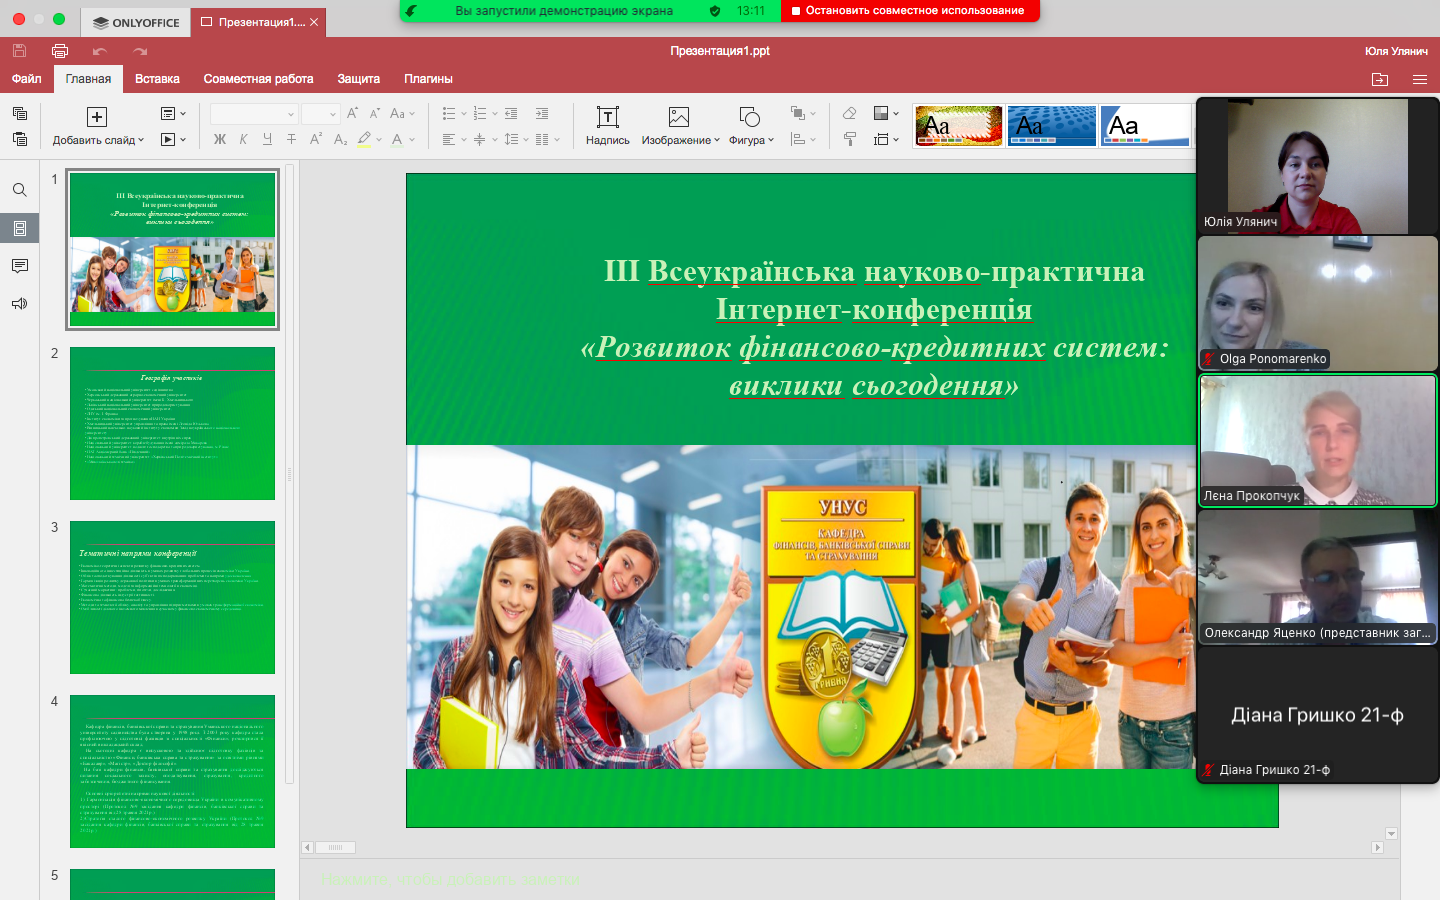Toggle superscript formatting
The height and width of the screenshot is (900, 1440).
[316, 140]
